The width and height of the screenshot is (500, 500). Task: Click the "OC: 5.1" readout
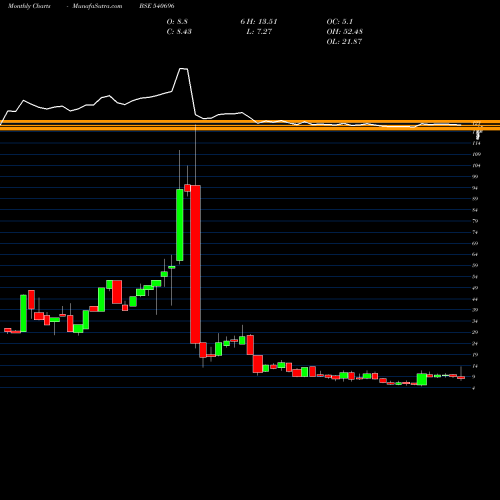[340, 22]
